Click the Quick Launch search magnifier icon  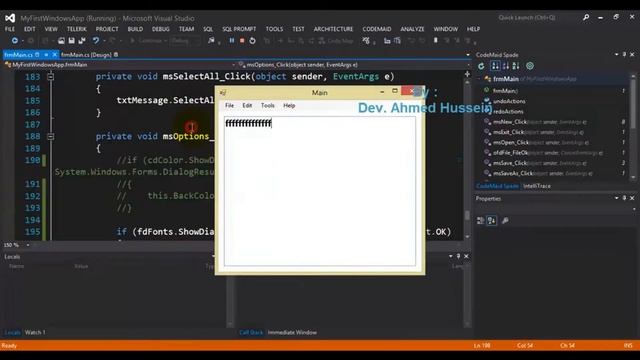point(586,18)
